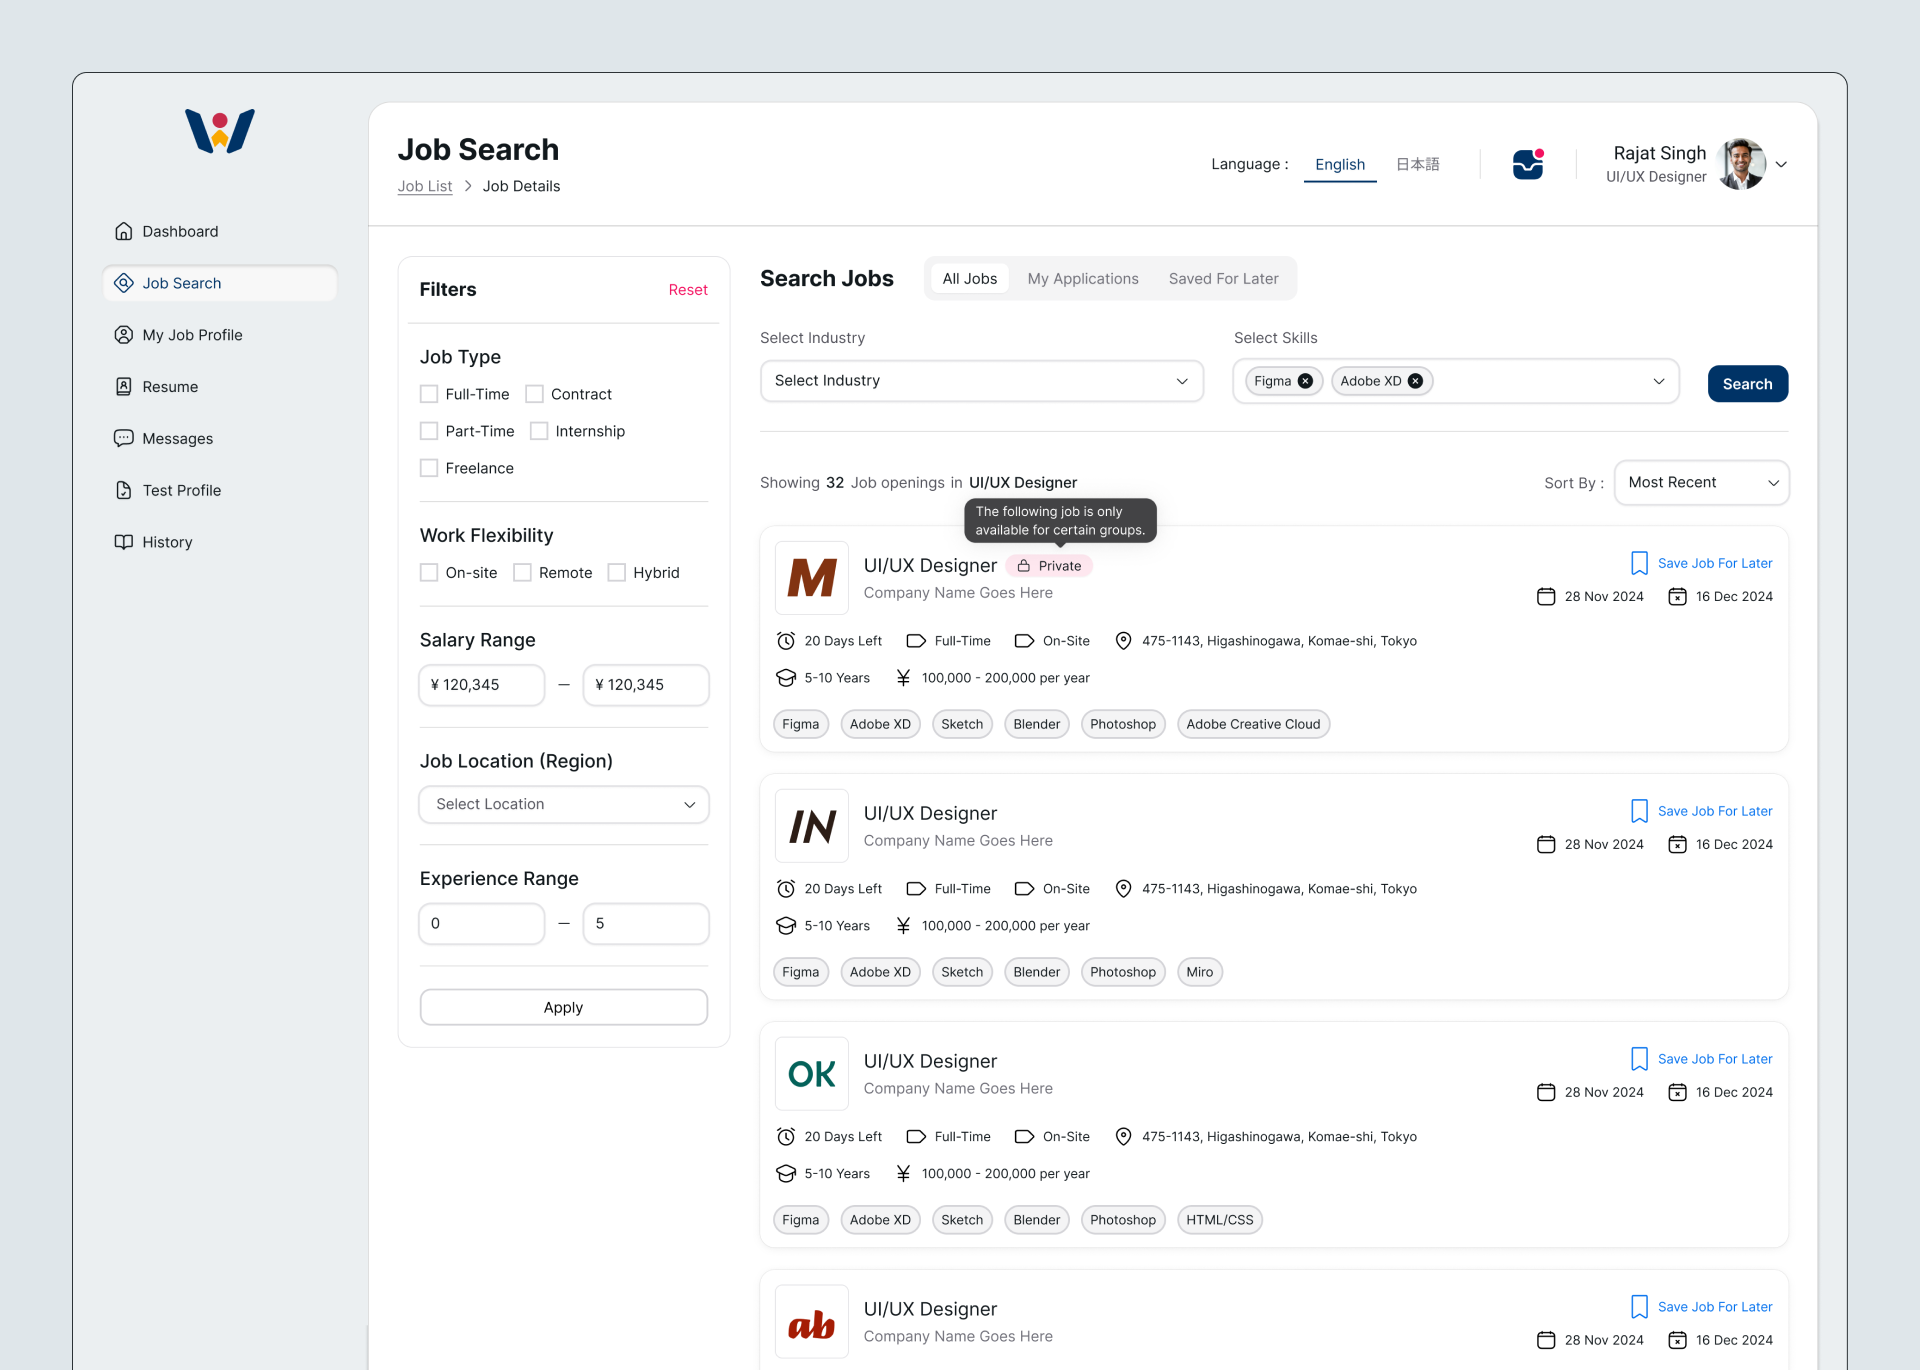Switch language to 日本語
Image resolution: width=1920 pixels, height=1370 pixels.
1417,165
